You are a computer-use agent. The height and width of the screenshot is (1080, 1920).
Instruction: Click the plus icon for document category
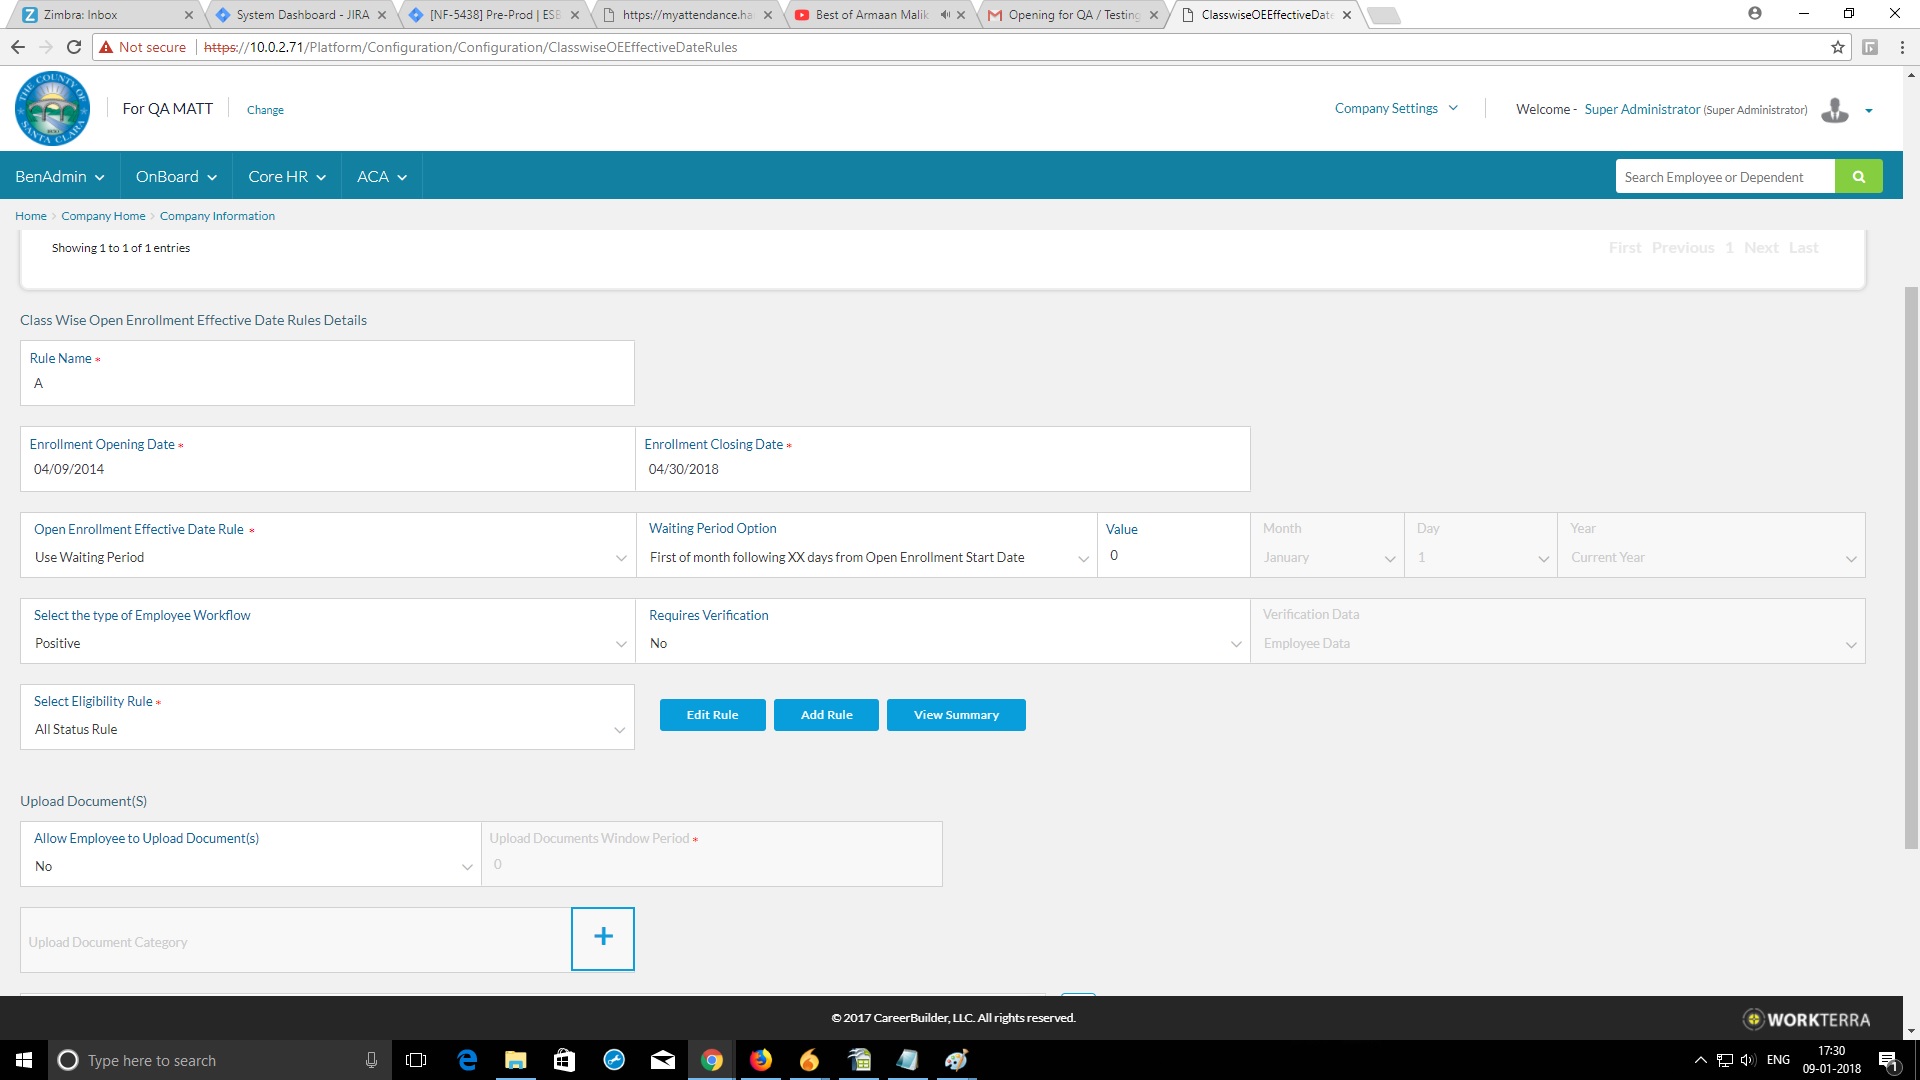point(602,938)
